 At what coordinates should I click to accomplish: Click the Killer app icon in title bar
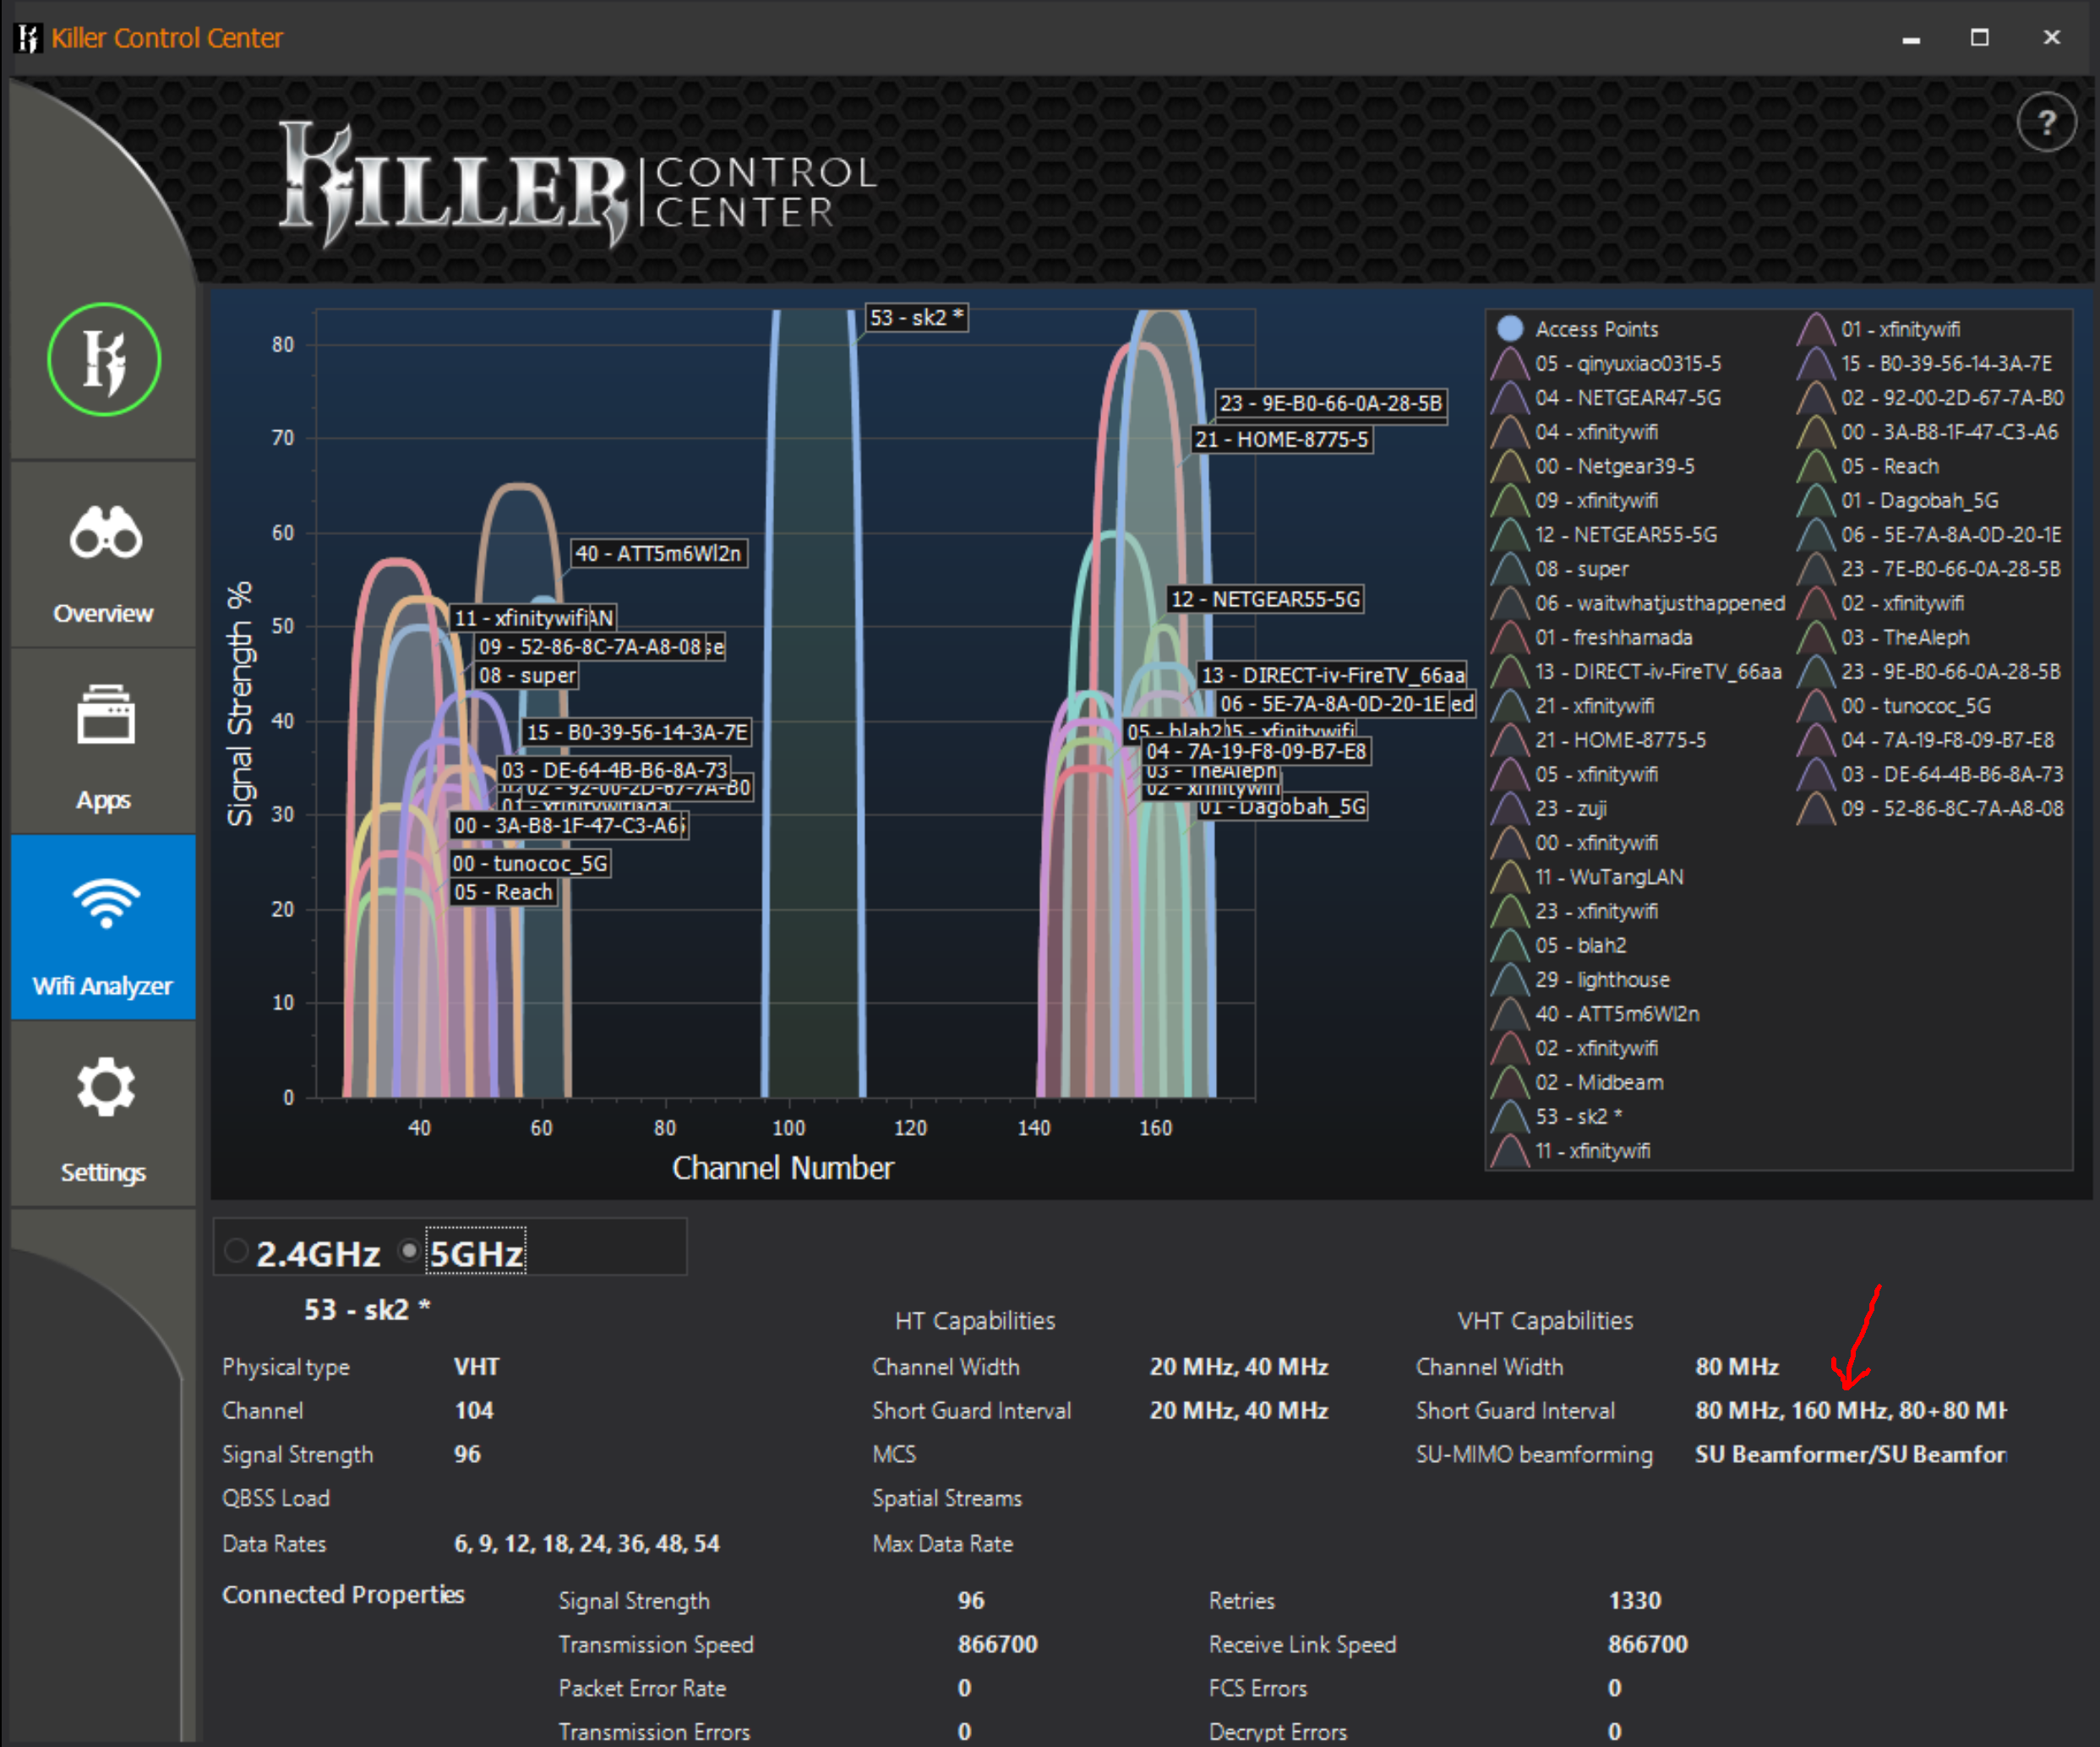(27, 38)
